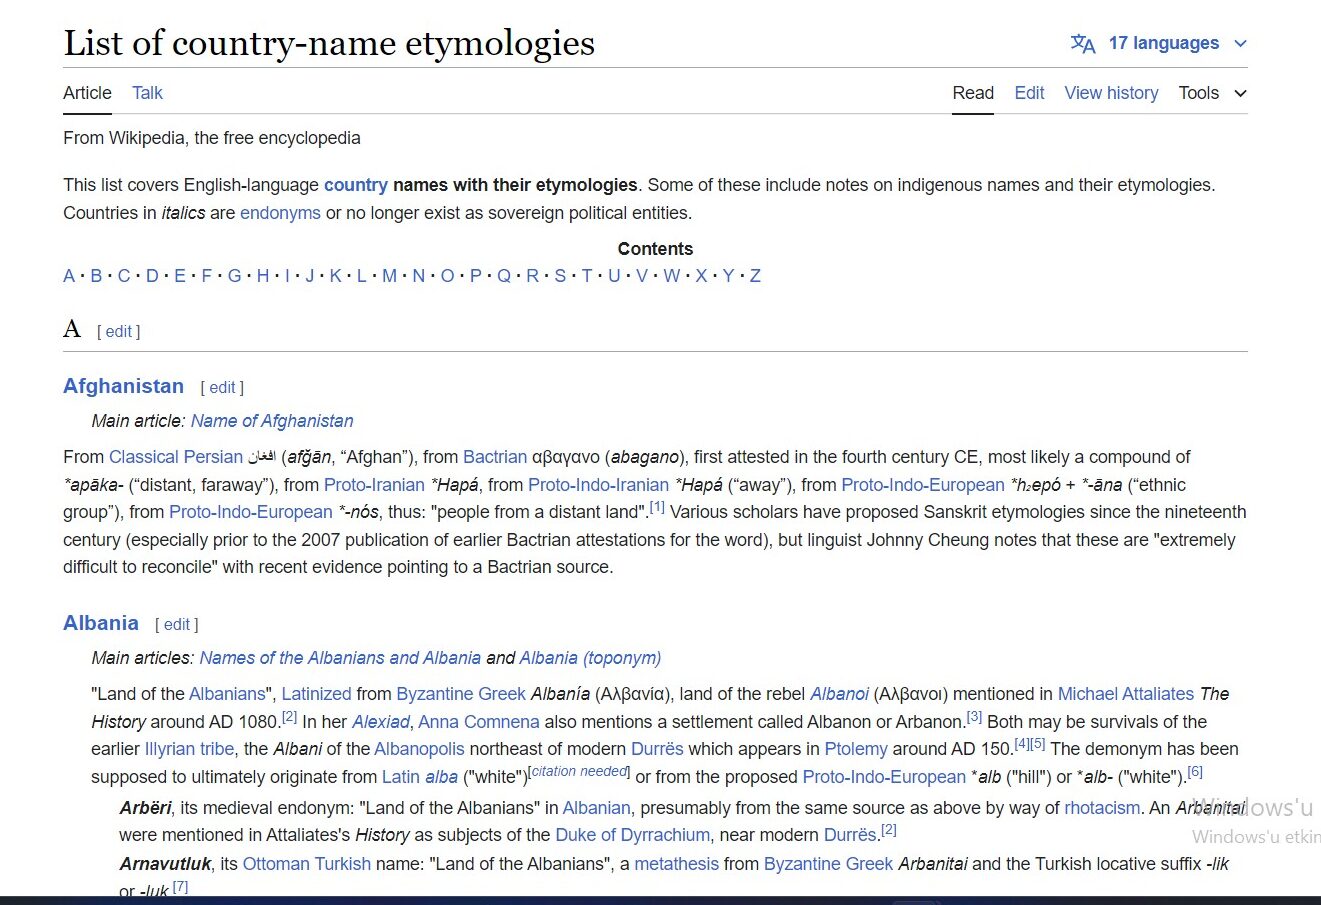Open the View history tab
The image size is (1321, 905).
(1111, 93)
